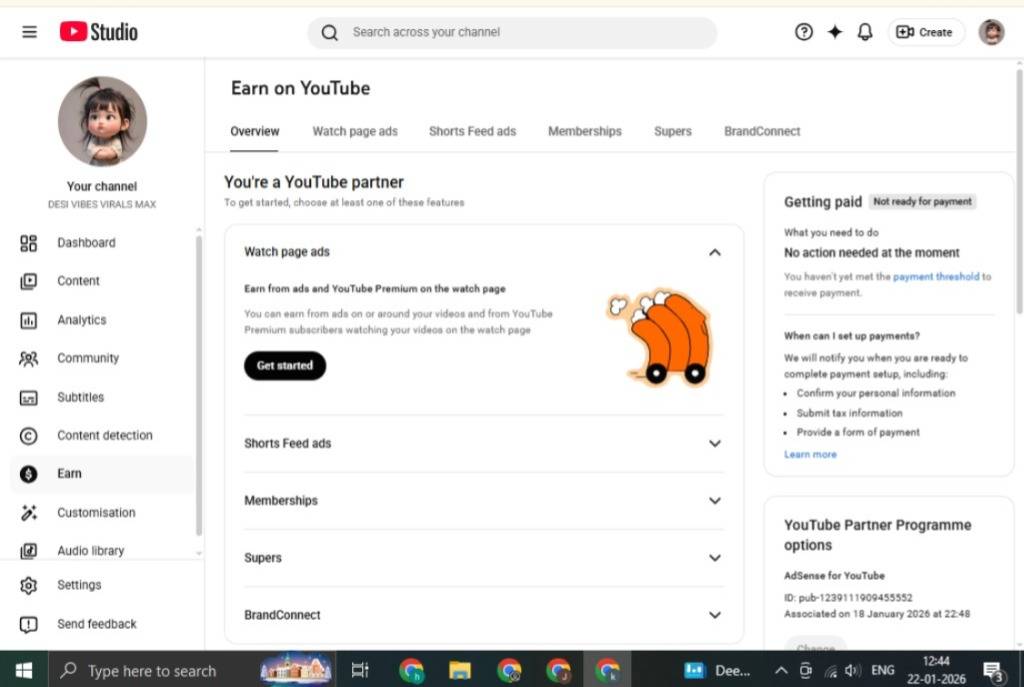Expand the Supers section chevron
This screenshot has height=687, width=1024.
[714, 558]
